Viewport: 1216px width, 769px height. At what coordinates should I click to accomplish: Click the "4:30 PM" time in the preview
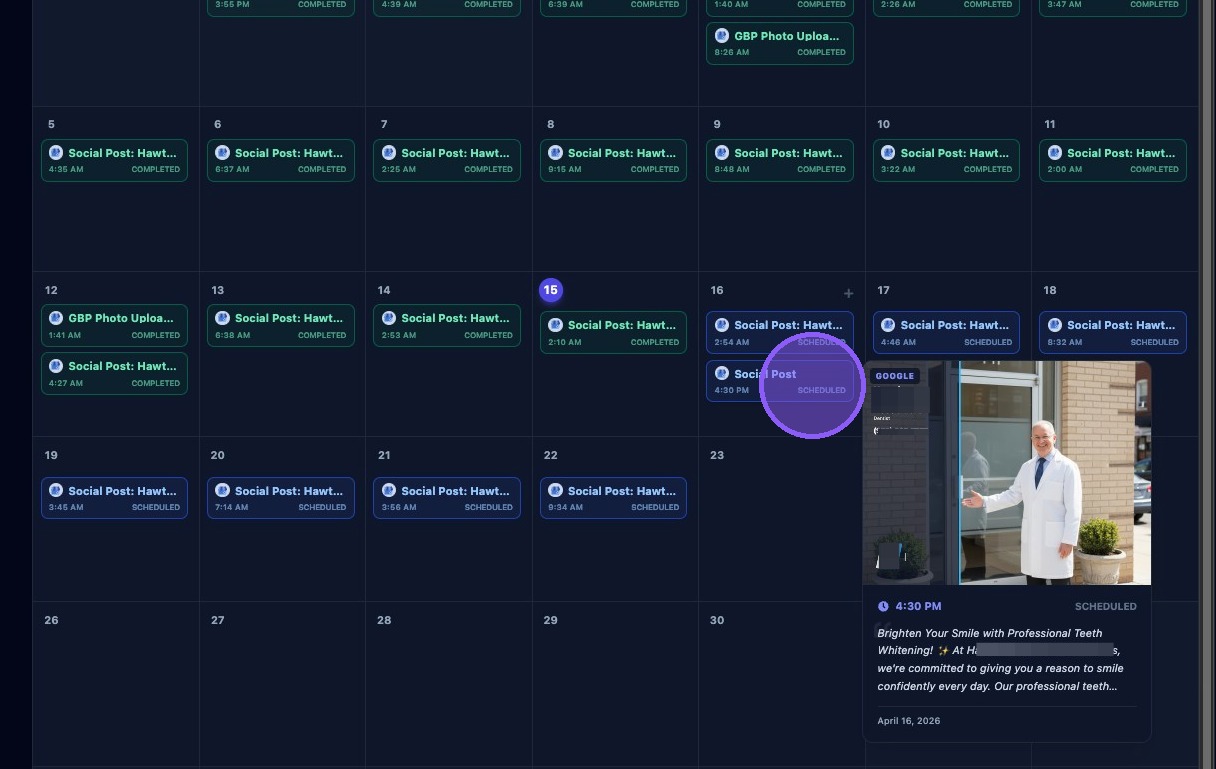coord(918,606)
